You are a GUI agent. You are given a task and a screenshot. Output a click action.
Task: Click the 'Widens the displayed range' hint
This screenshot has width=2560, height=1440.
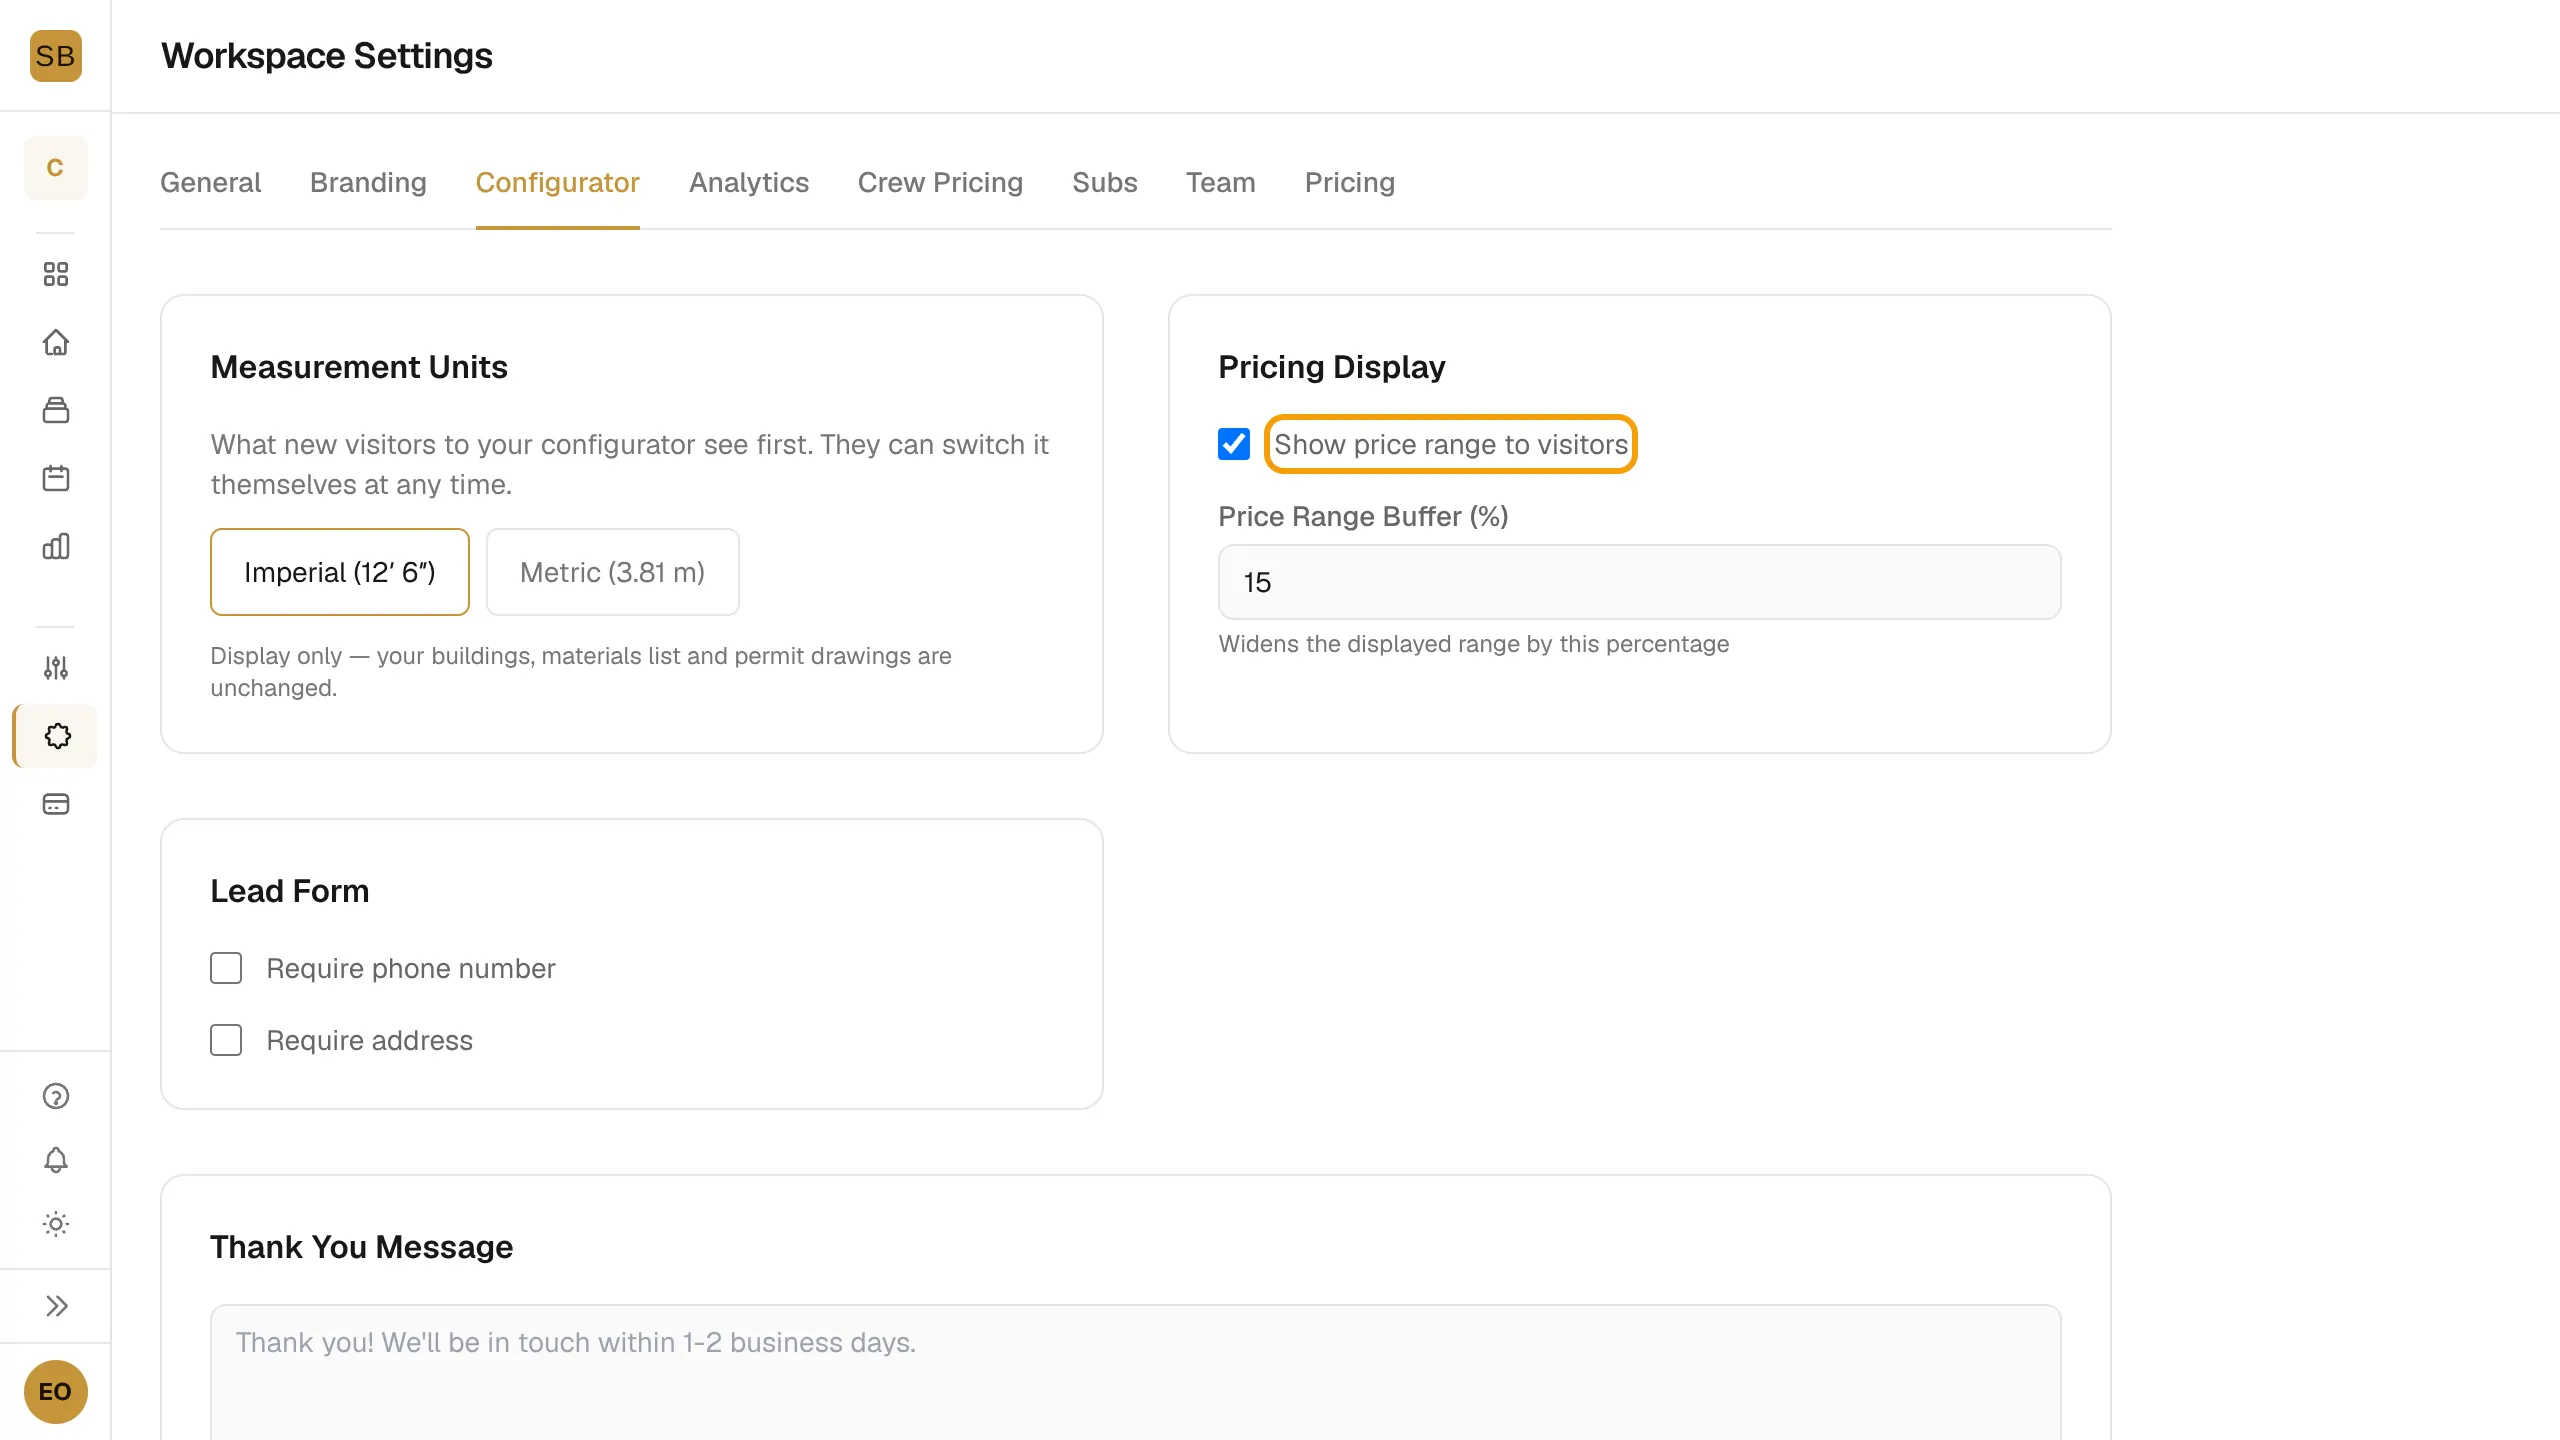(1473, 644)
